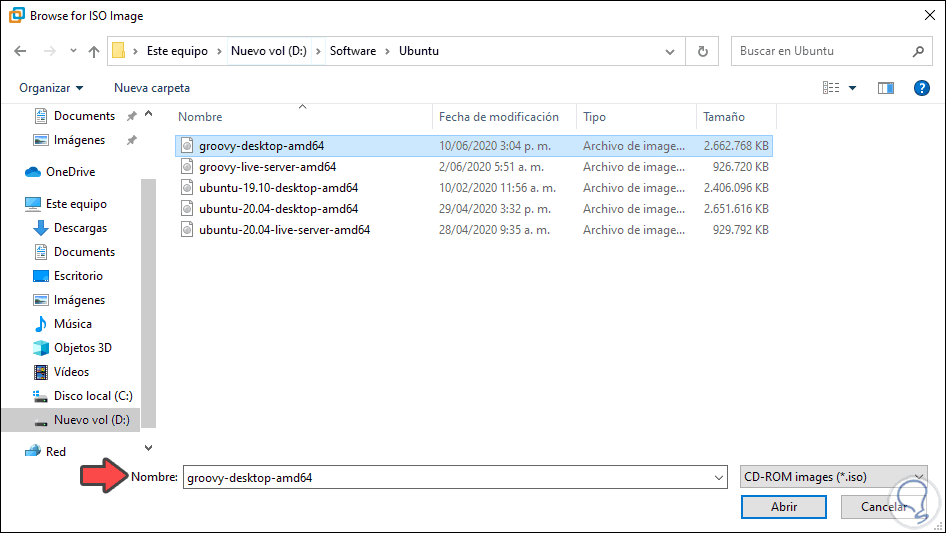
Task: Go up one folder level
Action: (x=94, y=51)
